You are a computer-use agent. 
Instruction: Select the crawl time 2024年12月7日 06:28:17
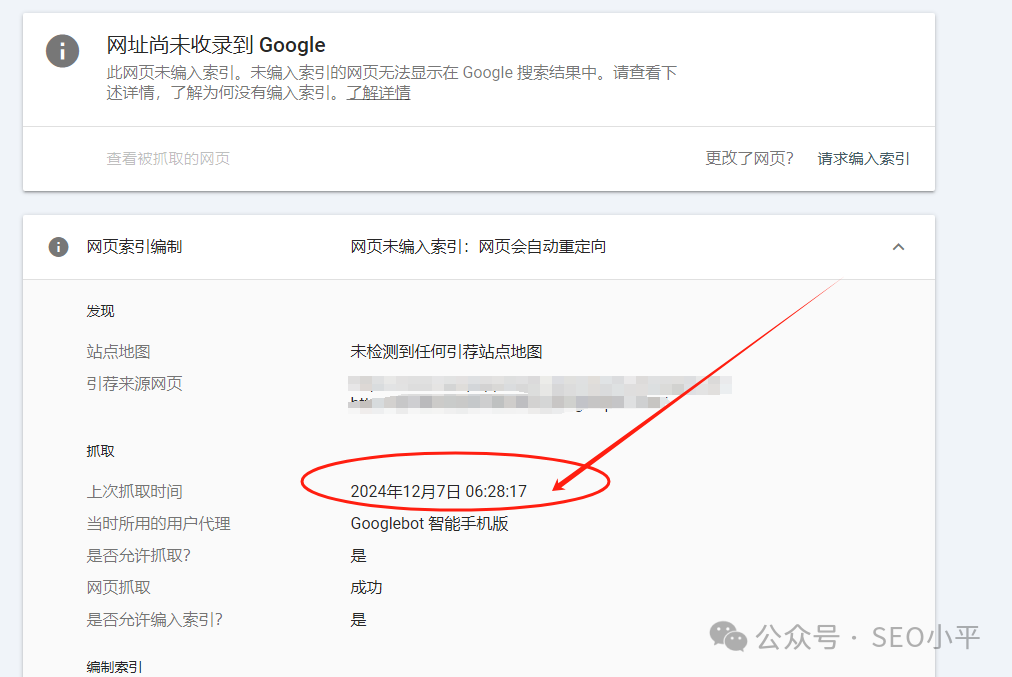[438, 492]
